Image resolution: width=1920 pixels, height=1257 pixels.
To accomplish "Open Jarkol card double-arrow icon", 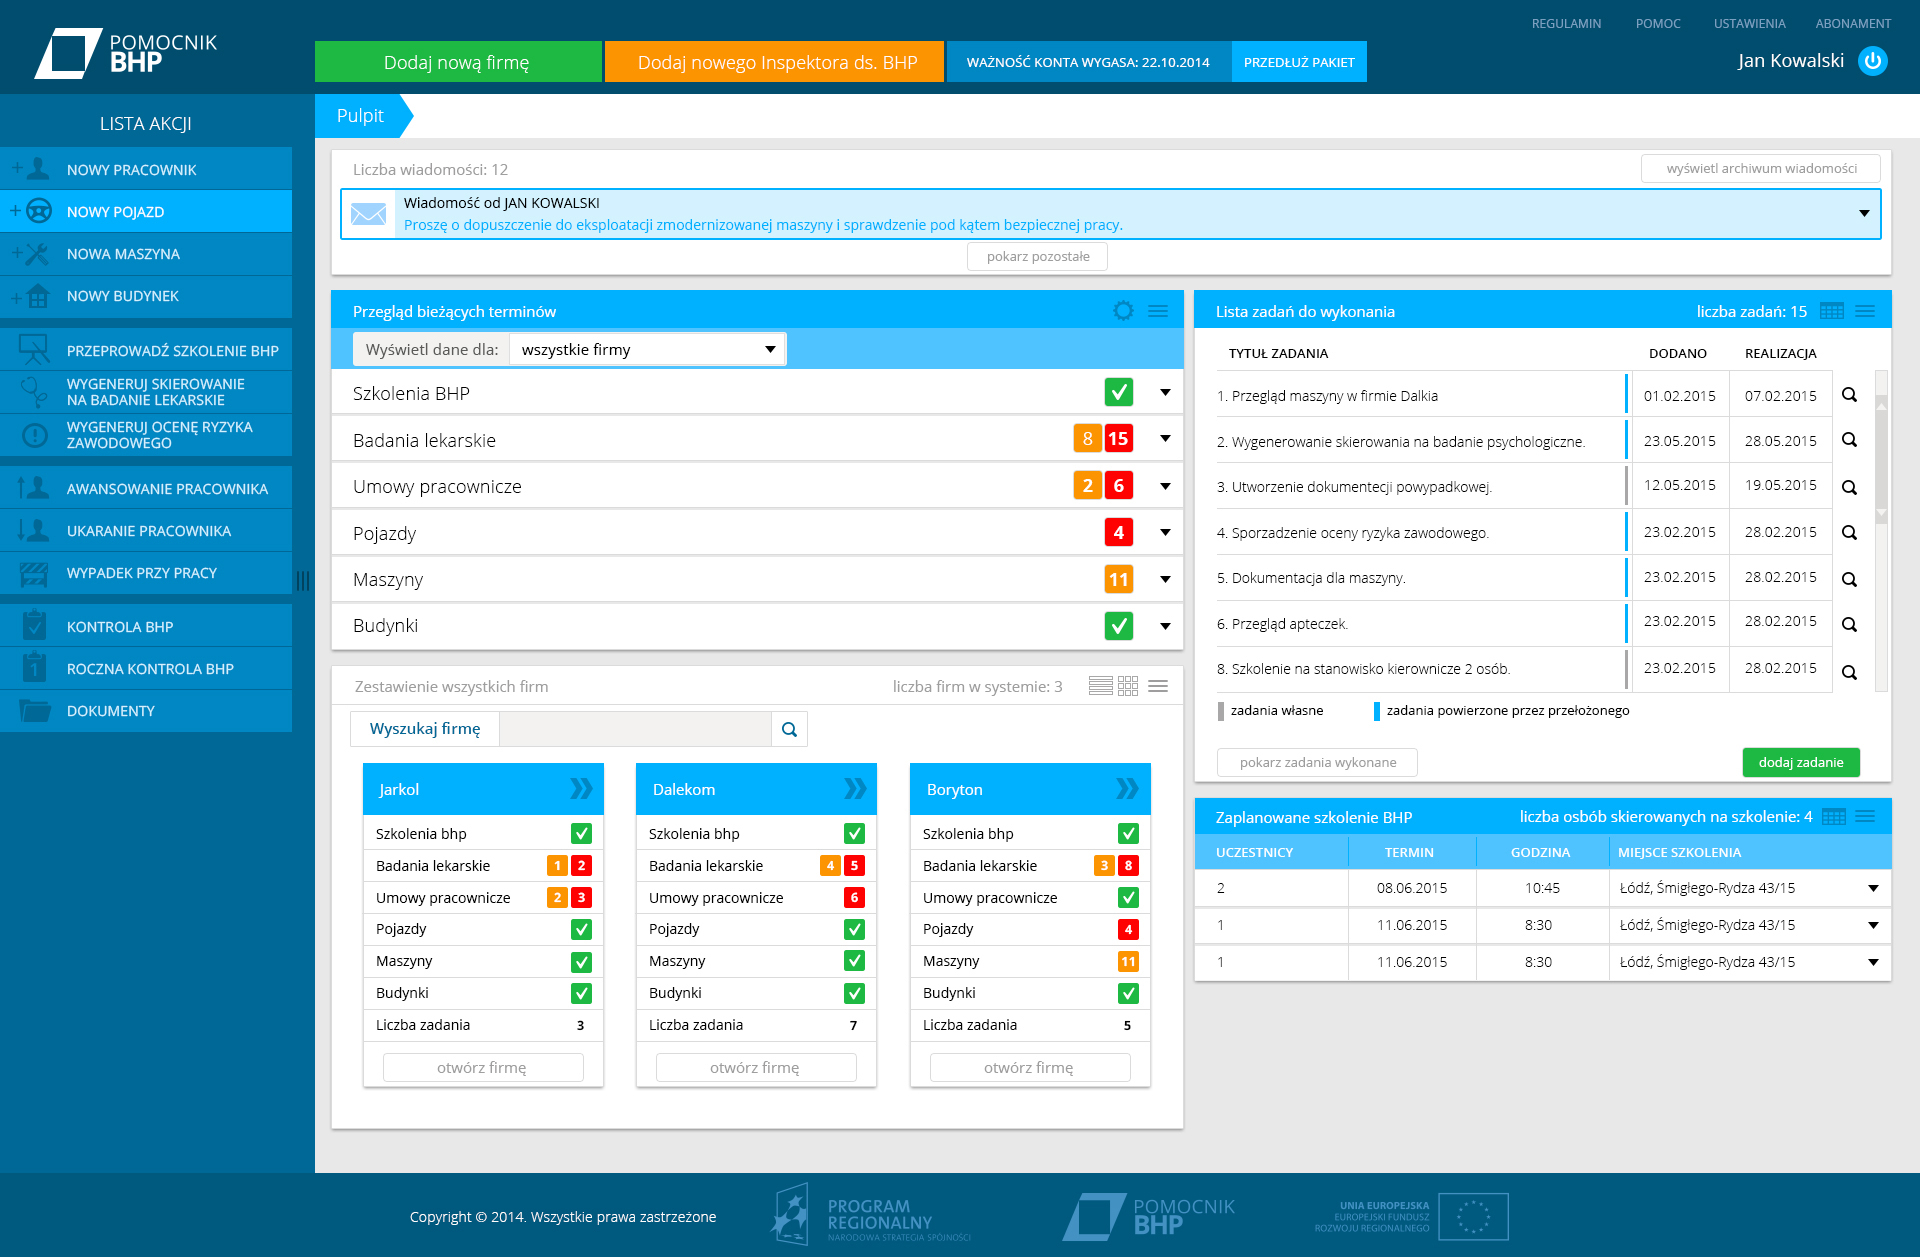I will click(x=581, y=789).
